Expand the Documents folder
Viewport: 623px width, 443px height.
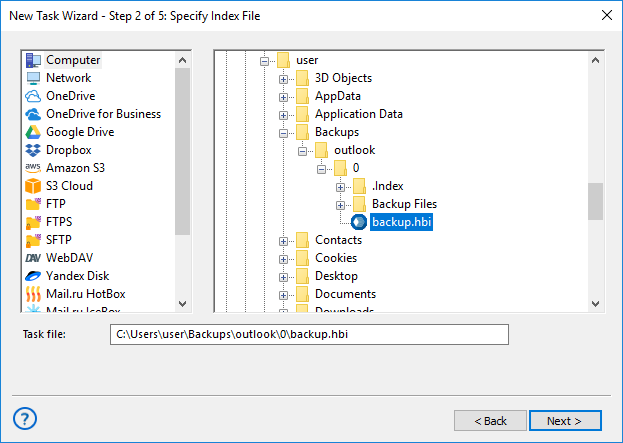[283, 295]
